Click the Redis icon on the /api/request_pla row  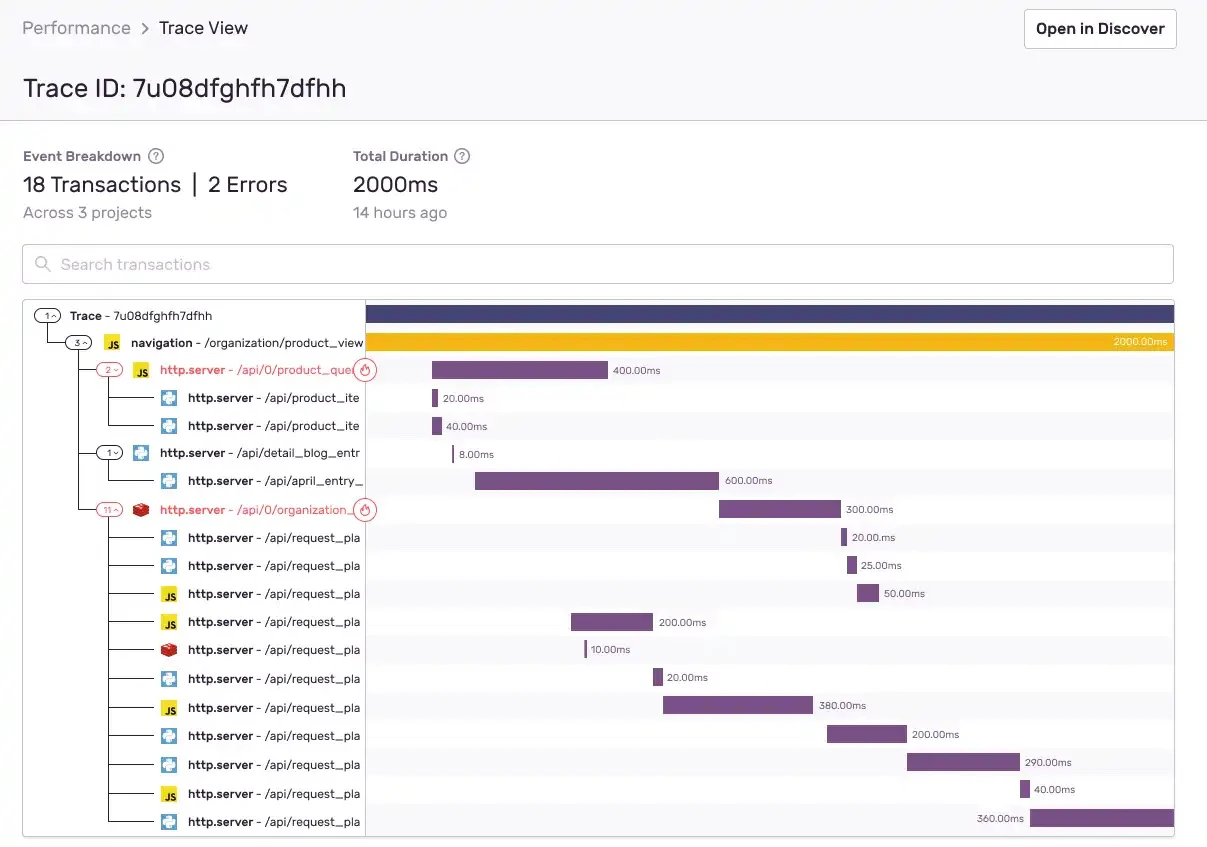click(x=168, y=650)
